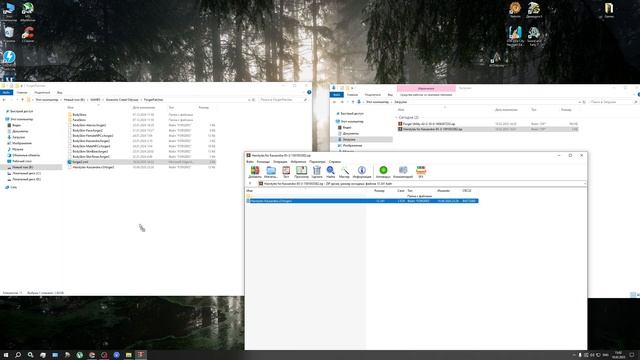The width and height of the screenshot is (640, 360).
Task: Select Быстрый доступ in left explorer tree
Action: click(22, 111)
